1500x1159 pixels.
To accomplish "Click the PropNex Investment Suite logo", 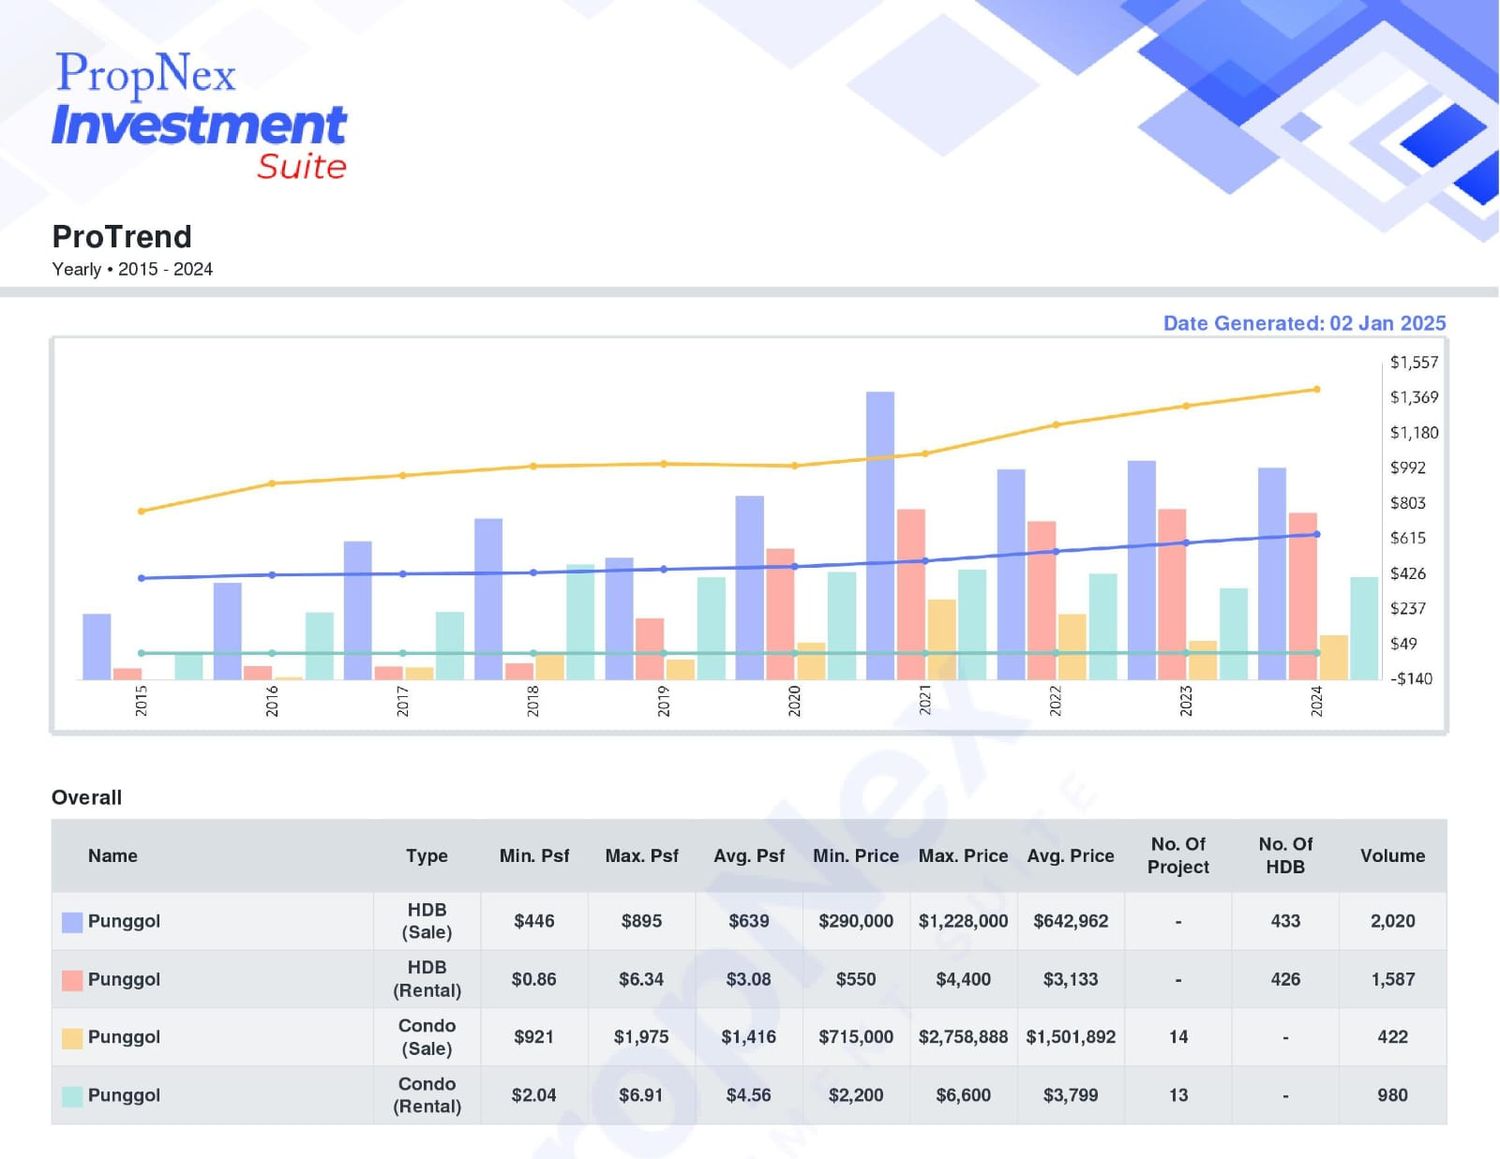I will click(199, 116).
